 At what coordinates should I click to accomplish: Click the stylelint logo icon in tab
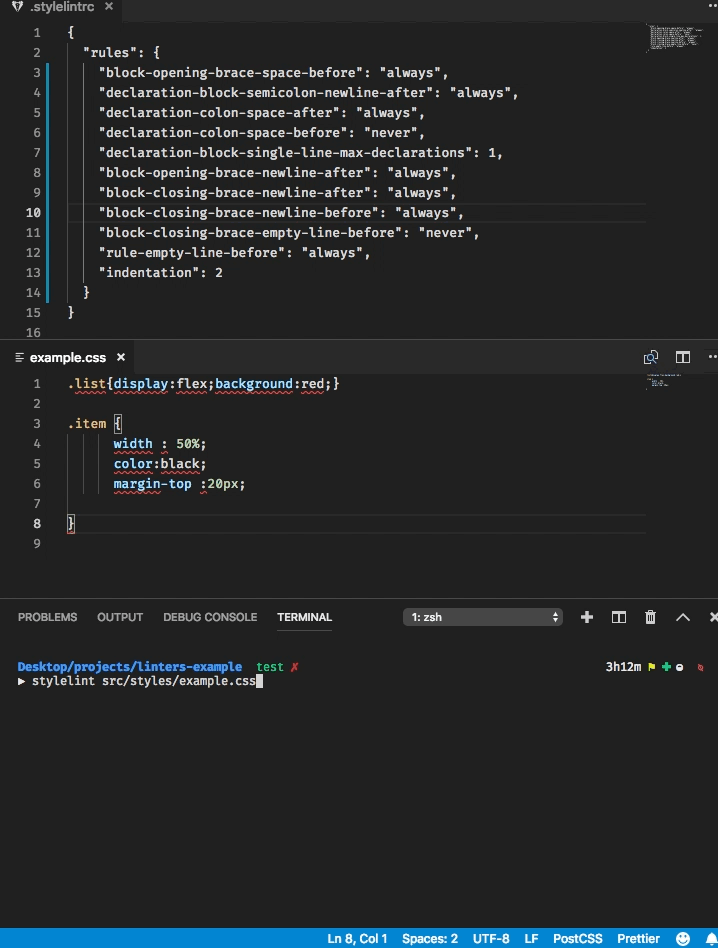pos(18,7)
